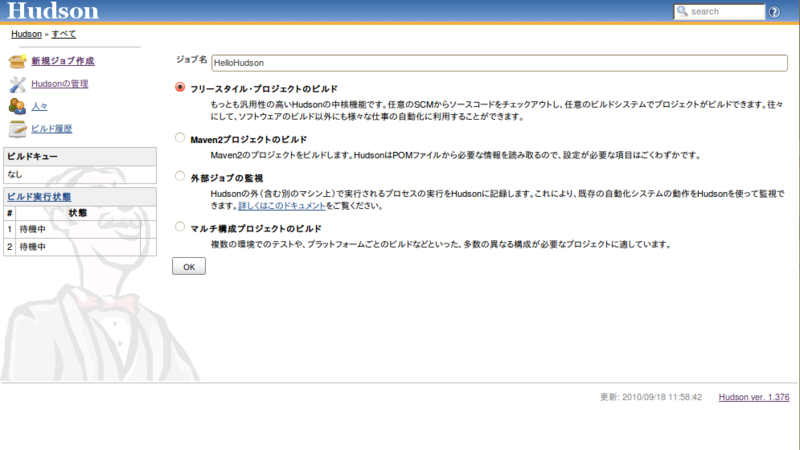
Task: Click the 状態 column header
Action: tap(78, 213)
